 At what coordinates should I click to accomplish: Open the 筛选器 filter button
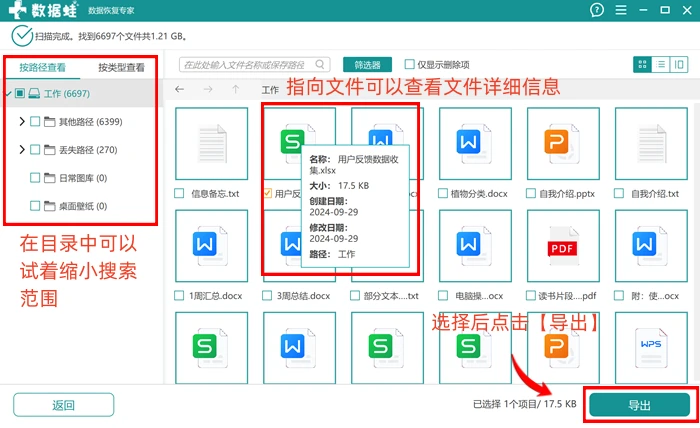click(367, 65)
